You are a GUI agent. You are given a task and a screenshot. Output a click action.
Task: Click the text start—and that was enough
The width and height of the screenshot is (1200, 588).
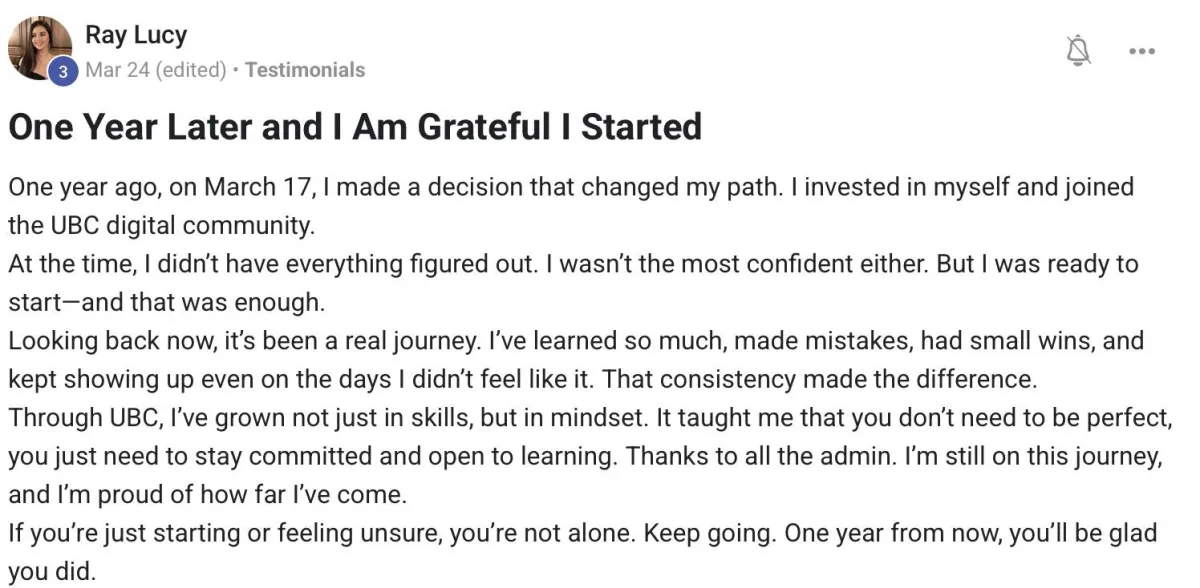(166, 302)
